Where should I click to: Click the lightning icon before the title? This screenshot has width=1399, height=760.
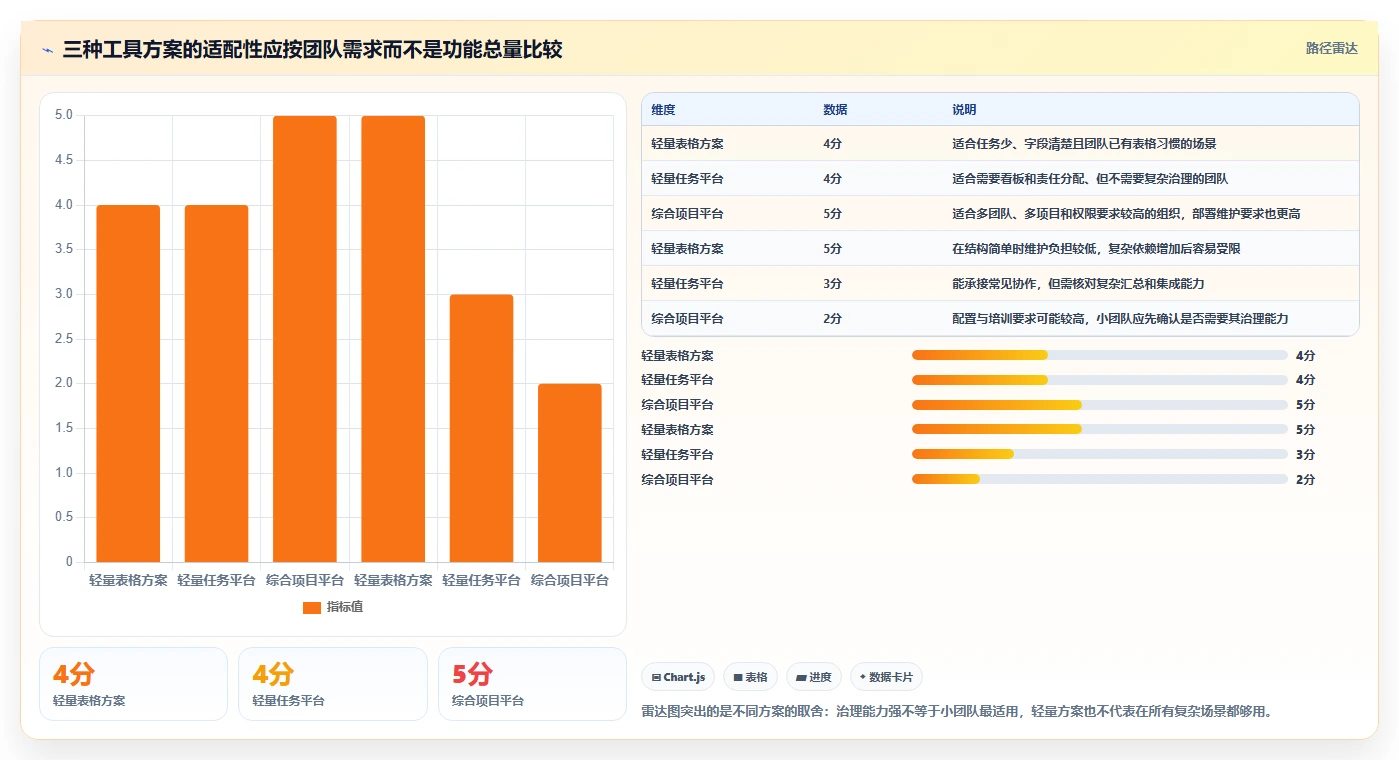point(48,50)
